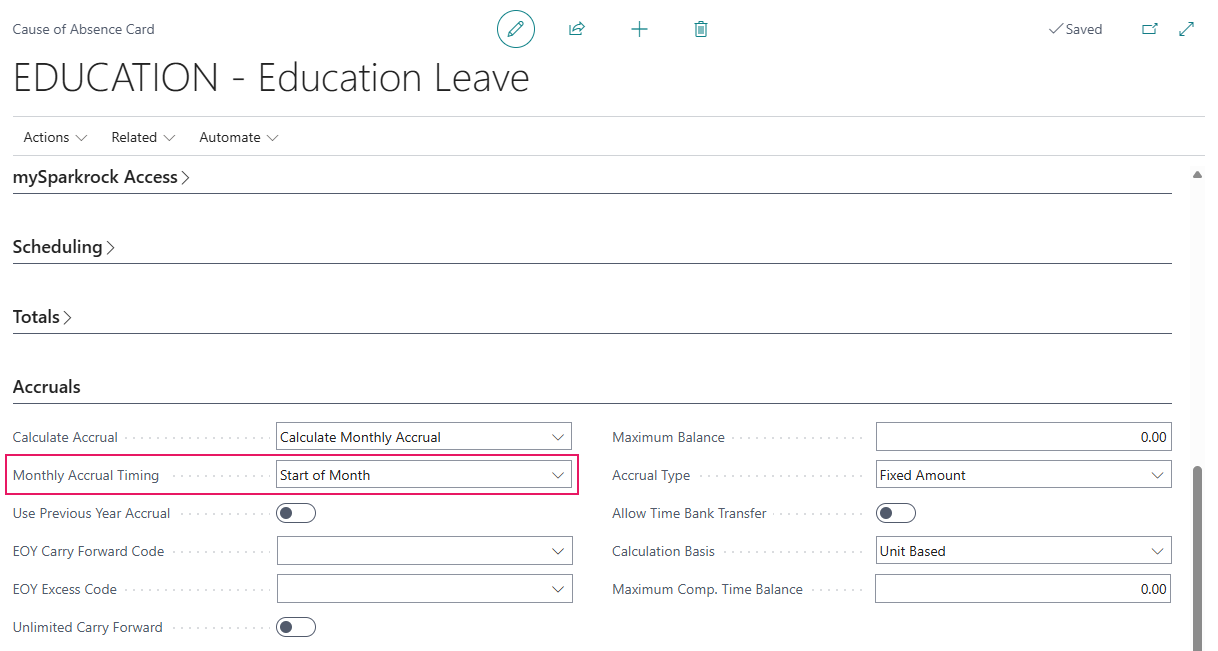Click the Unlimited Carry Forward label
Viewport: 1218px width, 651px height.
pyautogui.click(x=87, y=627)
